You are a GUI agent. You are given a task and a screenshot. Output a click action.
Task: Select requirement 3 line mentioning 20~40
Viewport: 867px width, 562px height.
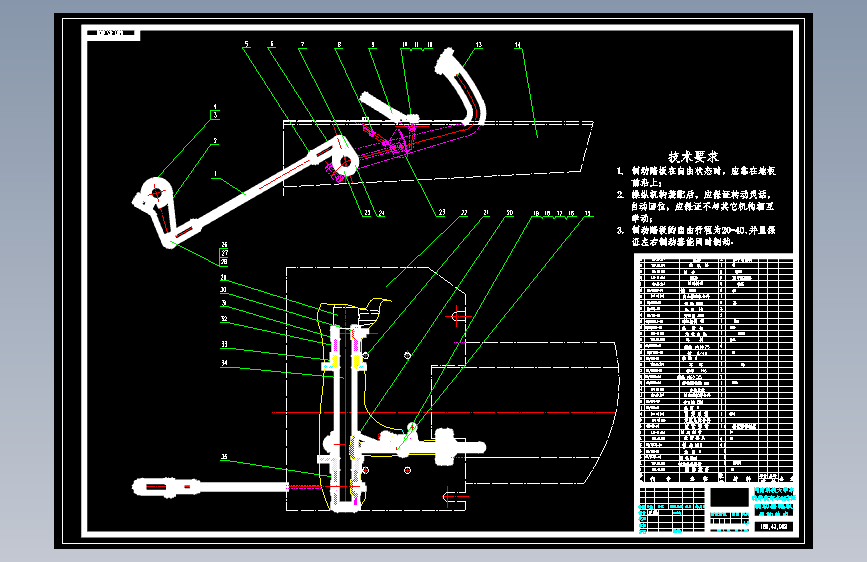click(x=696, y=230)
